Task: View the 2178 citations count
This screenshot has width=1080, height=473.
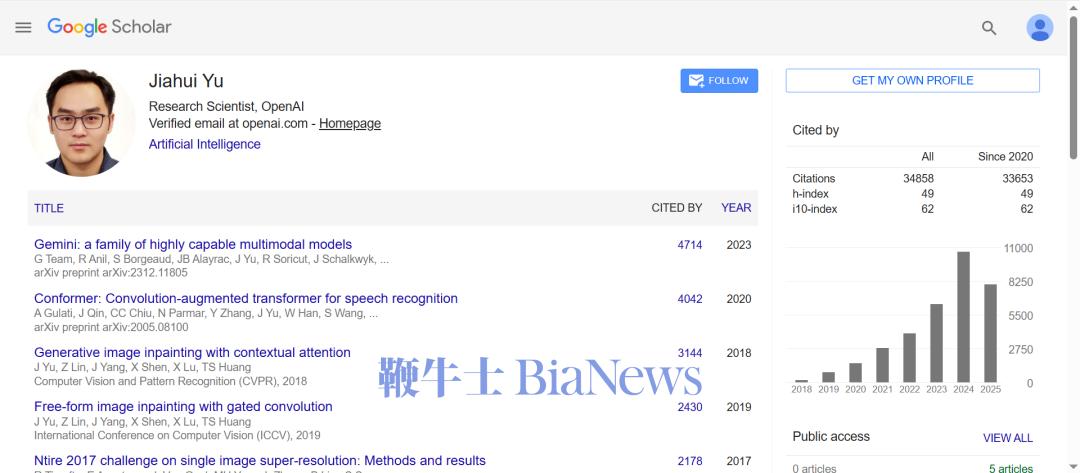Action: click(690, 461)
